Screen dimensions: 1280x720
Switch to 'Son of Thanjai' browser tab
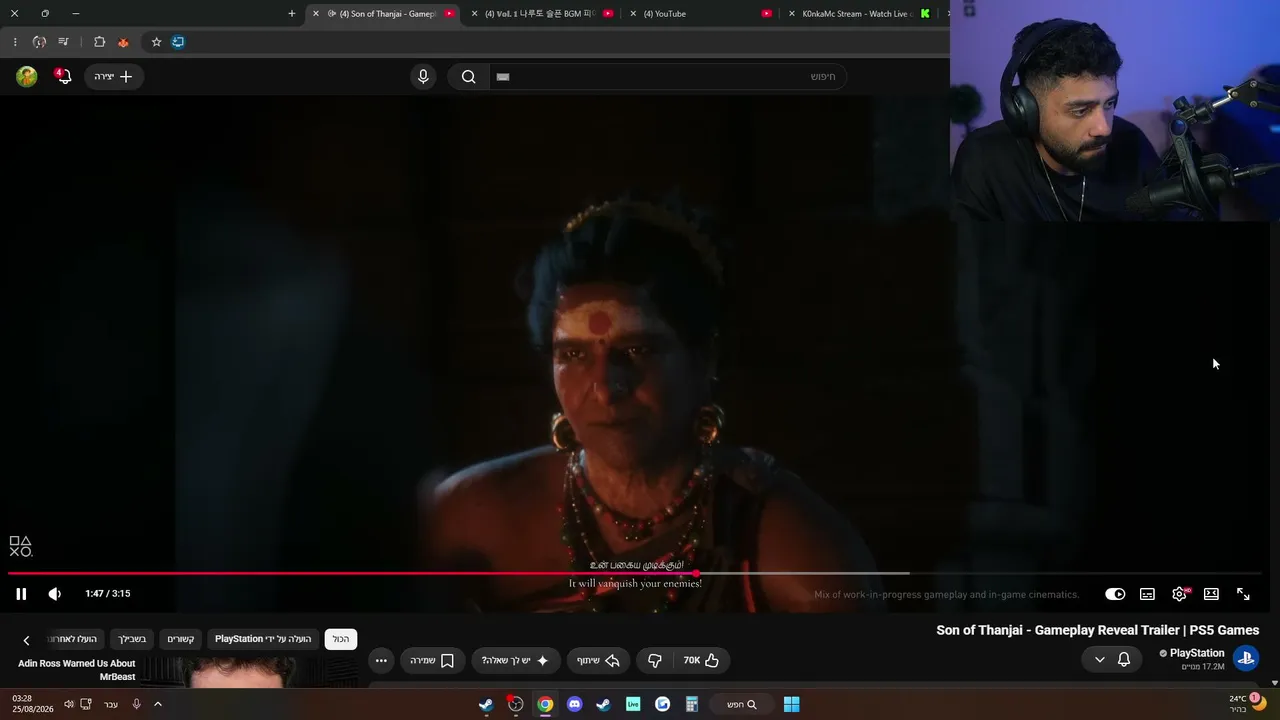[385, 14]
